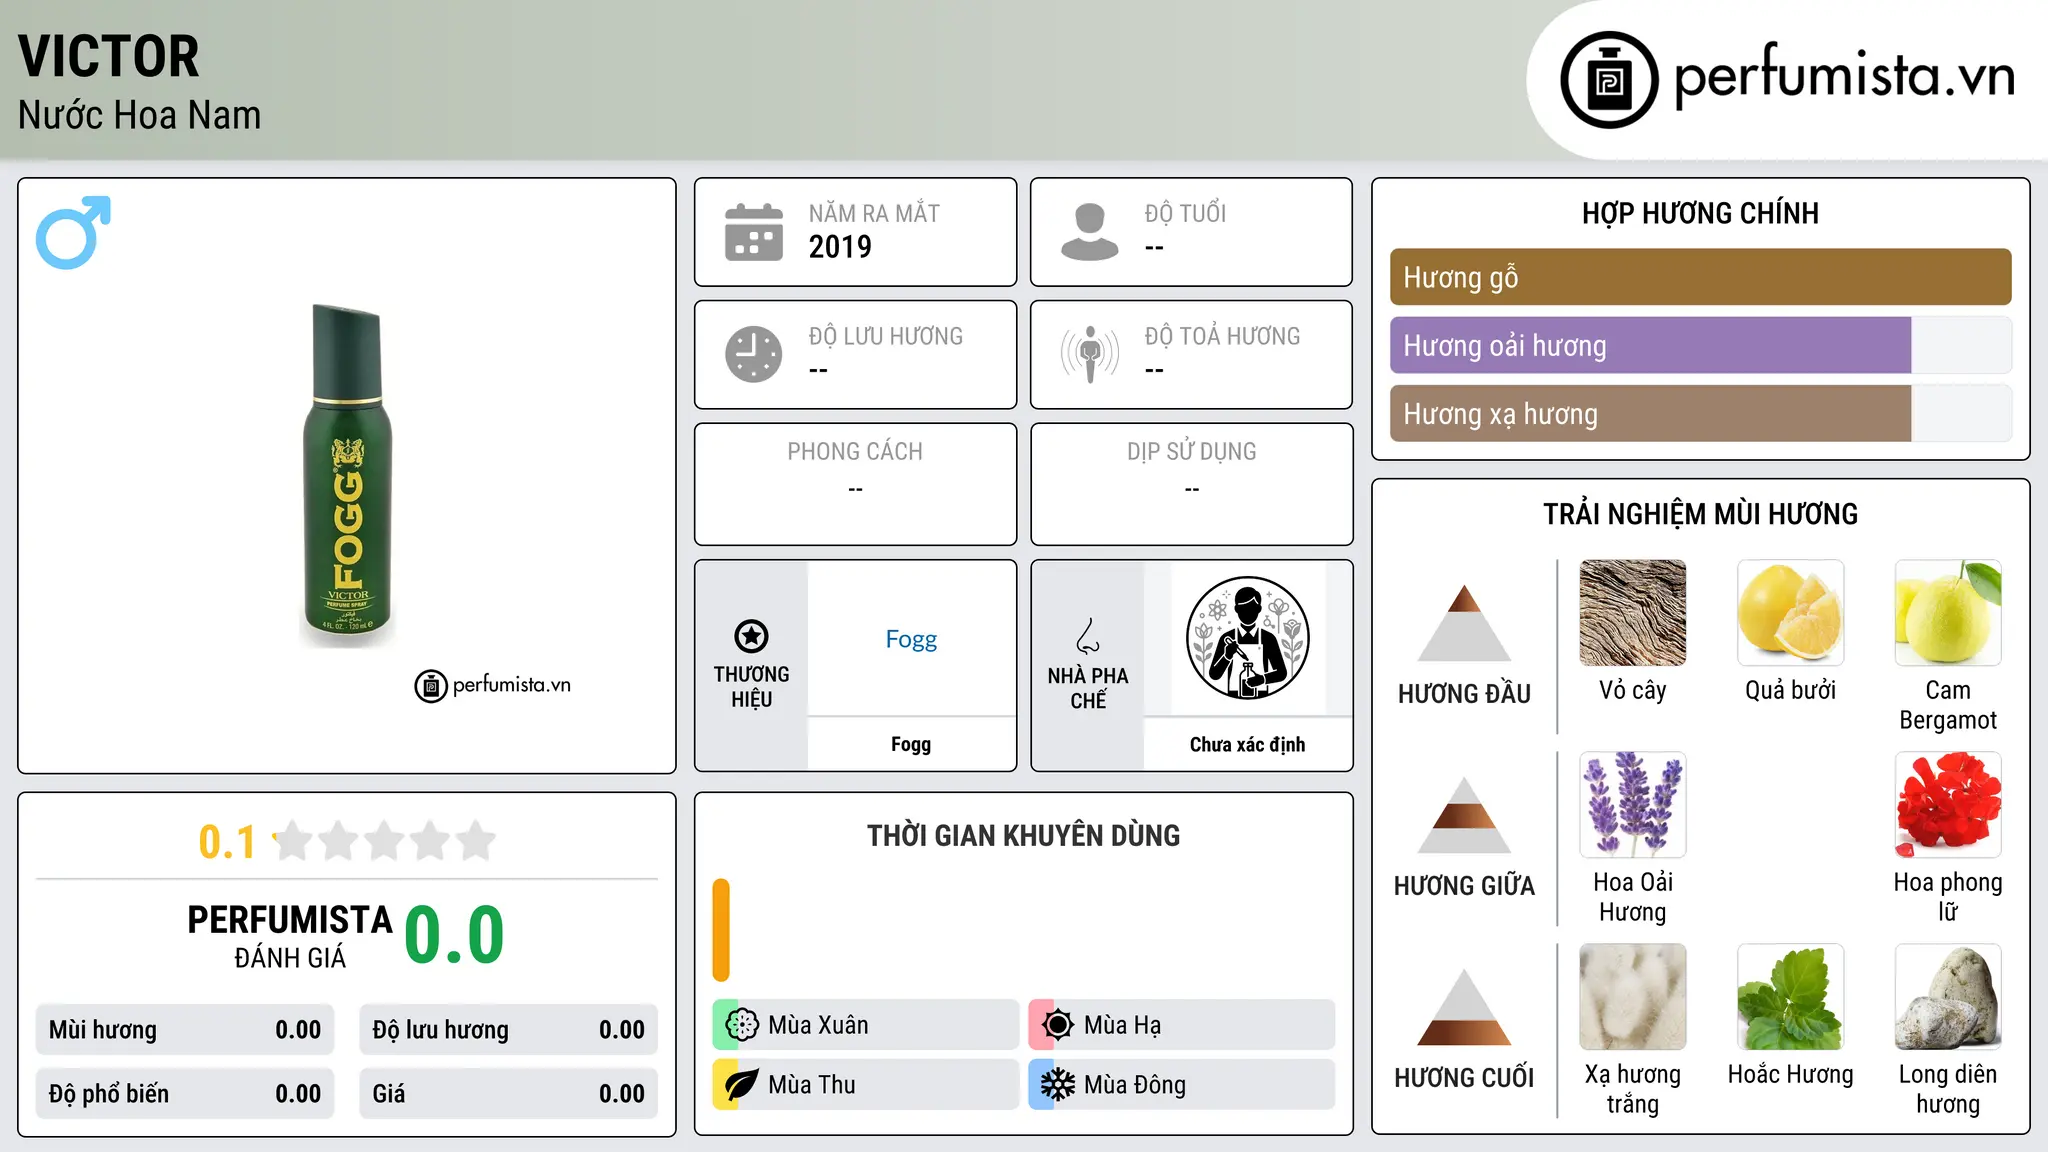Click the Cam Bergamot note thumbnail
Viewport: 2048px width, 1152px height.
[1948, 613]
